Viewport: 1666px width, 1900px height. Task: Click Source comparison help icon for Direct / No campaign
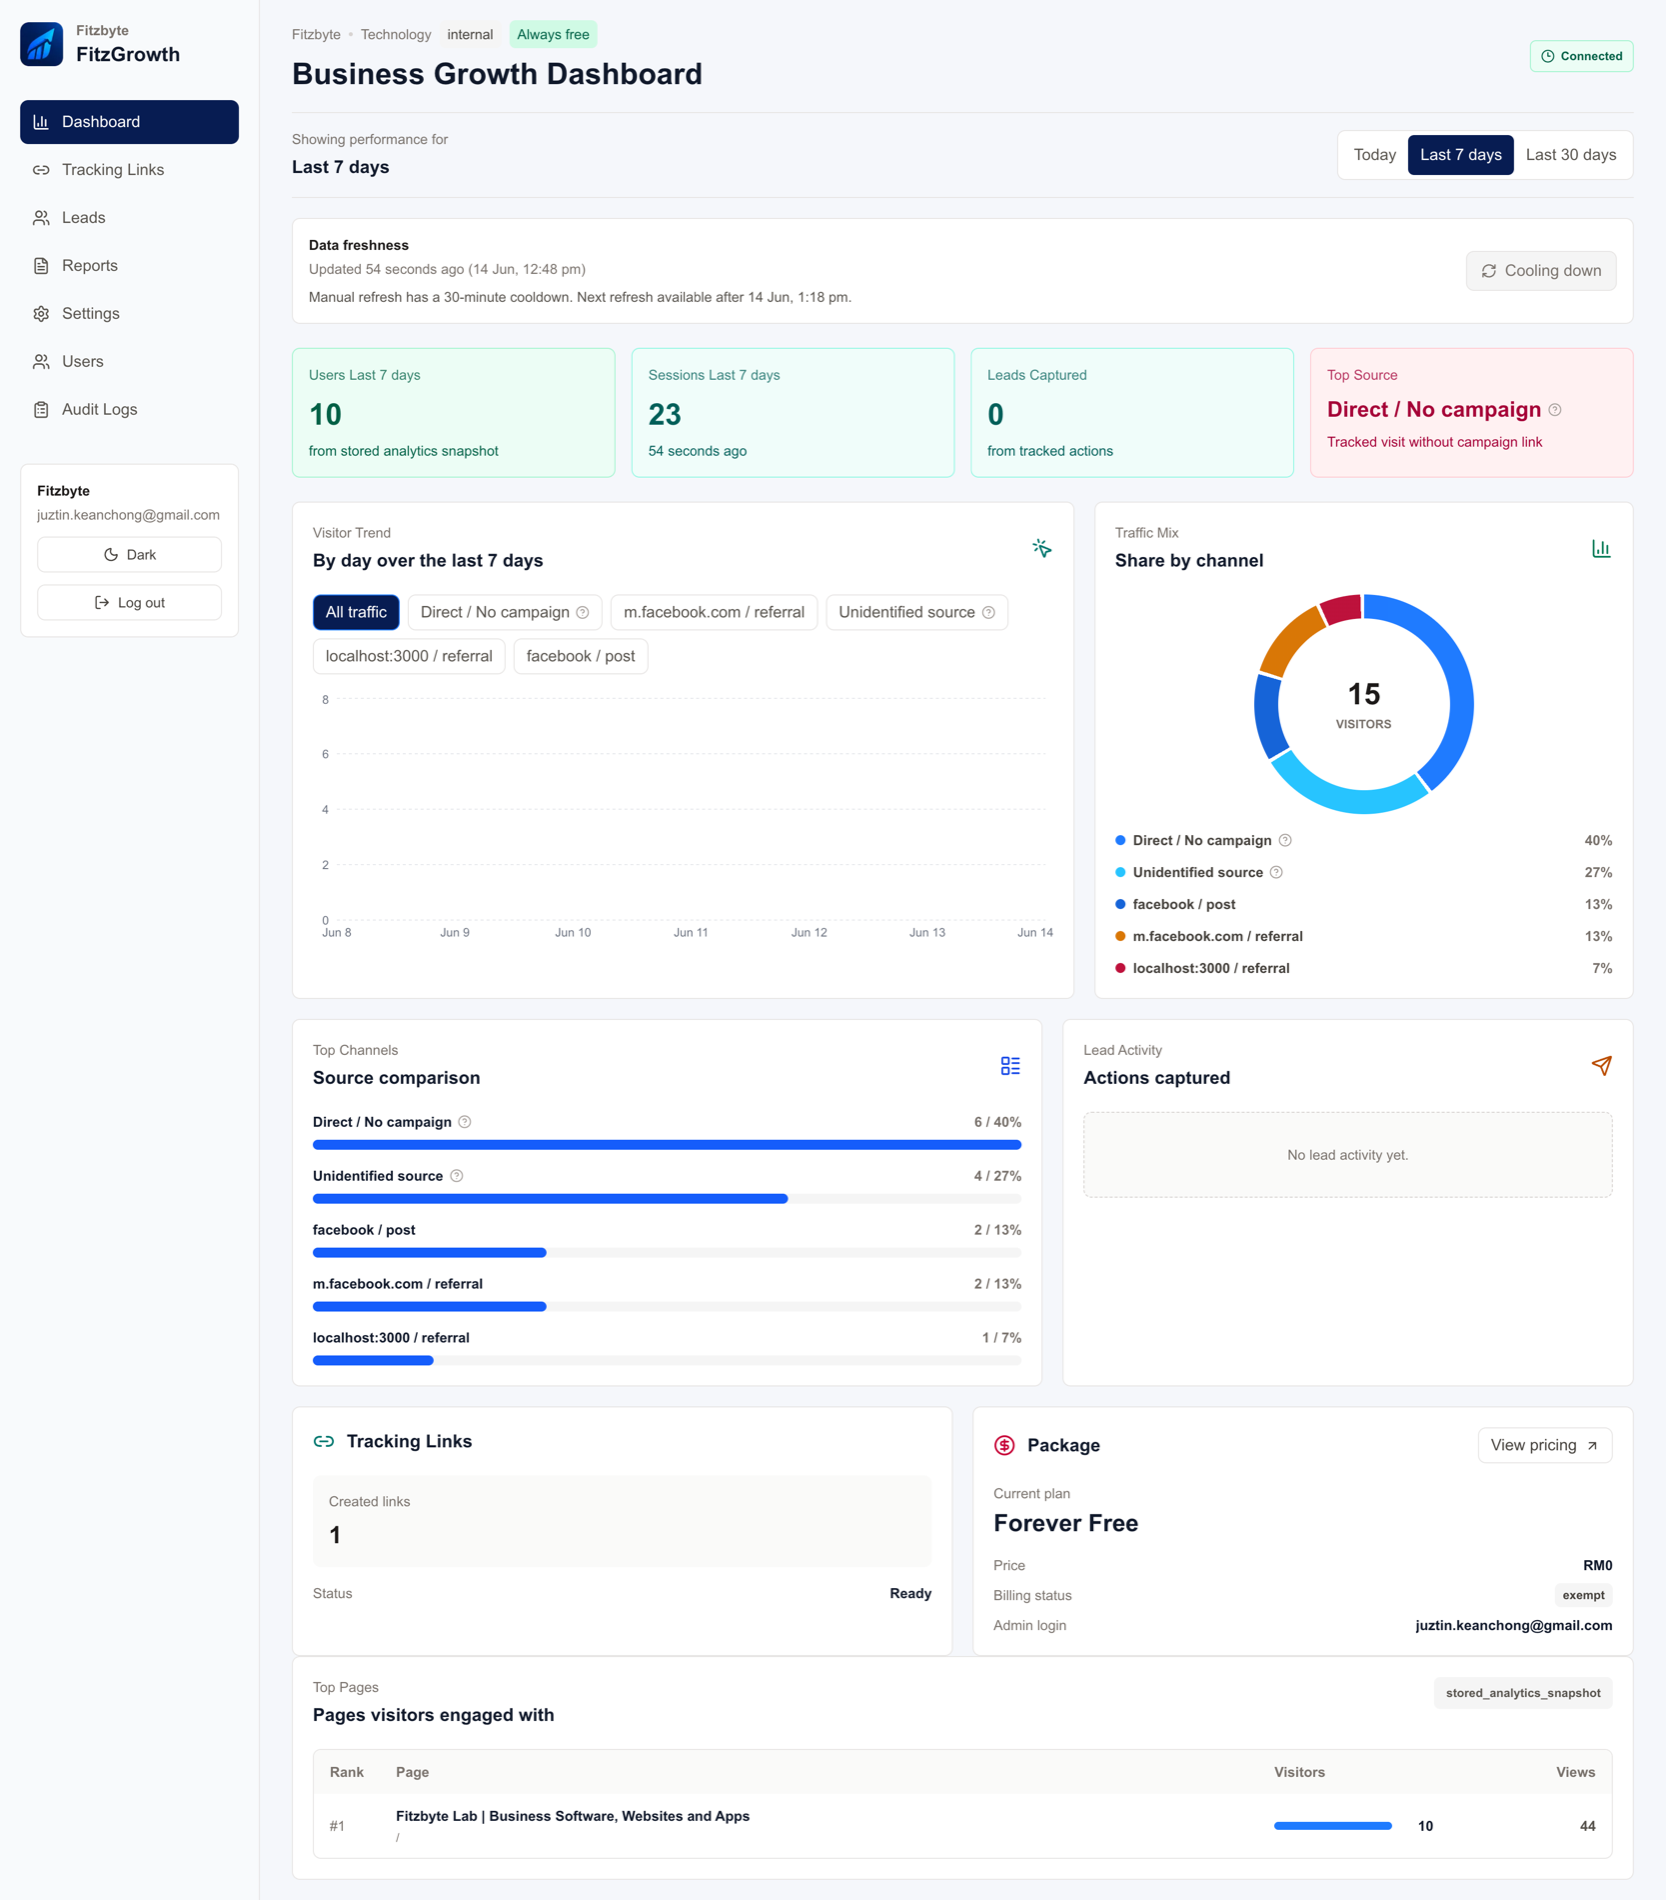(x=464, y=1123)
